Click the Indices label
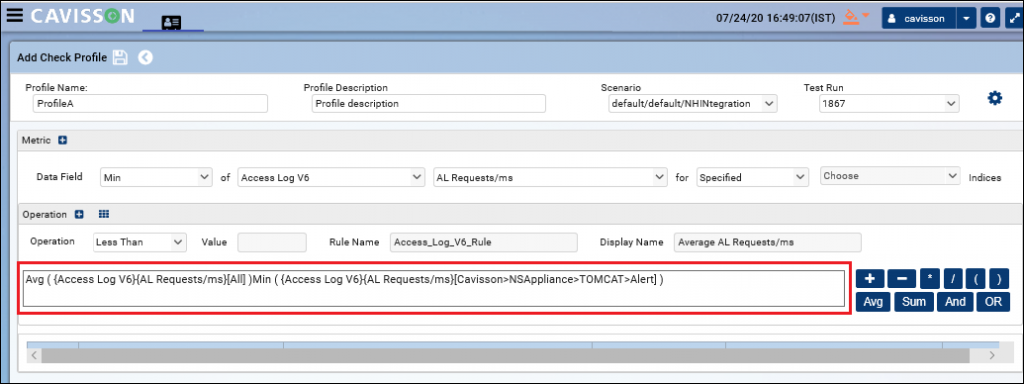This screenshot has width=1024, height=384. coord(985,177)
